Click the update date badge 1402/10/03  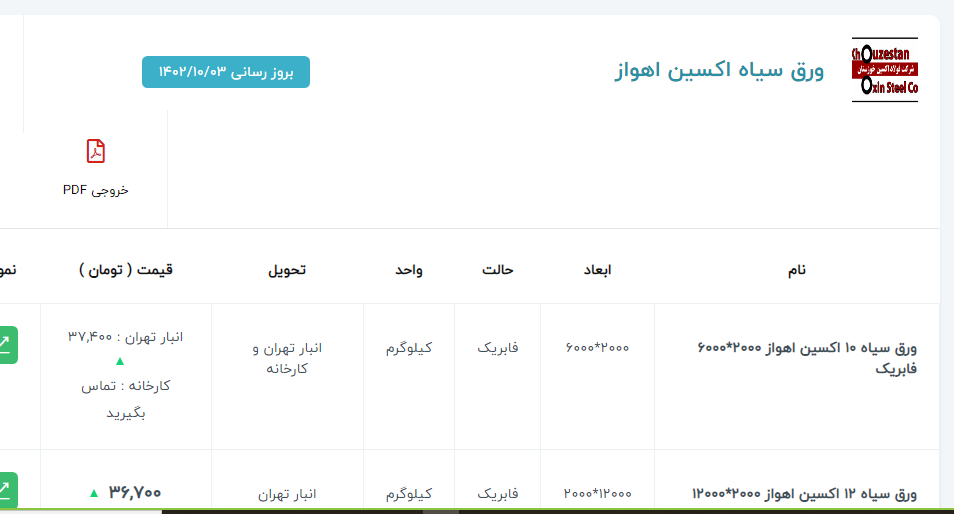(x=226, y=72)
